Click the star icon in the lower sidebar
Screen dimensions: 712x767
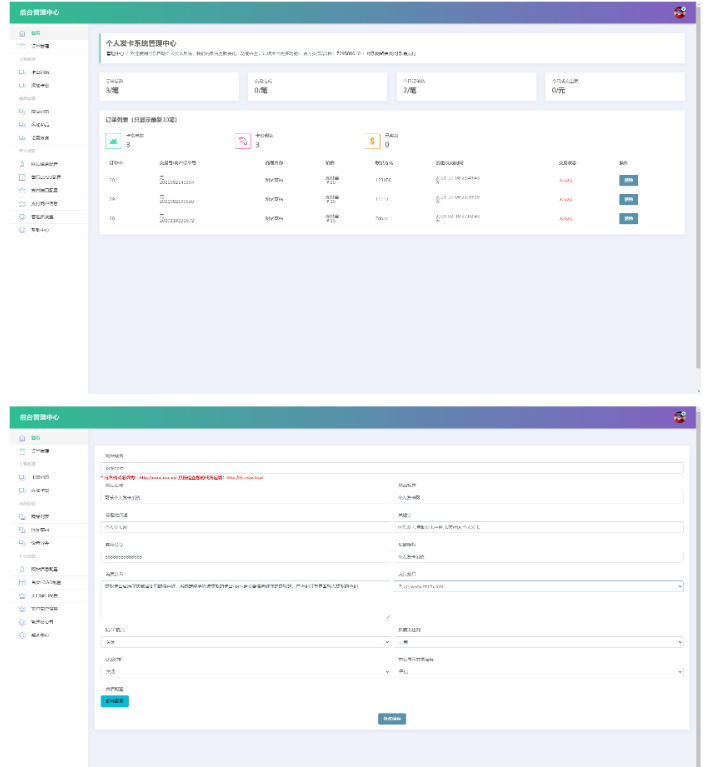pos(23,595)
